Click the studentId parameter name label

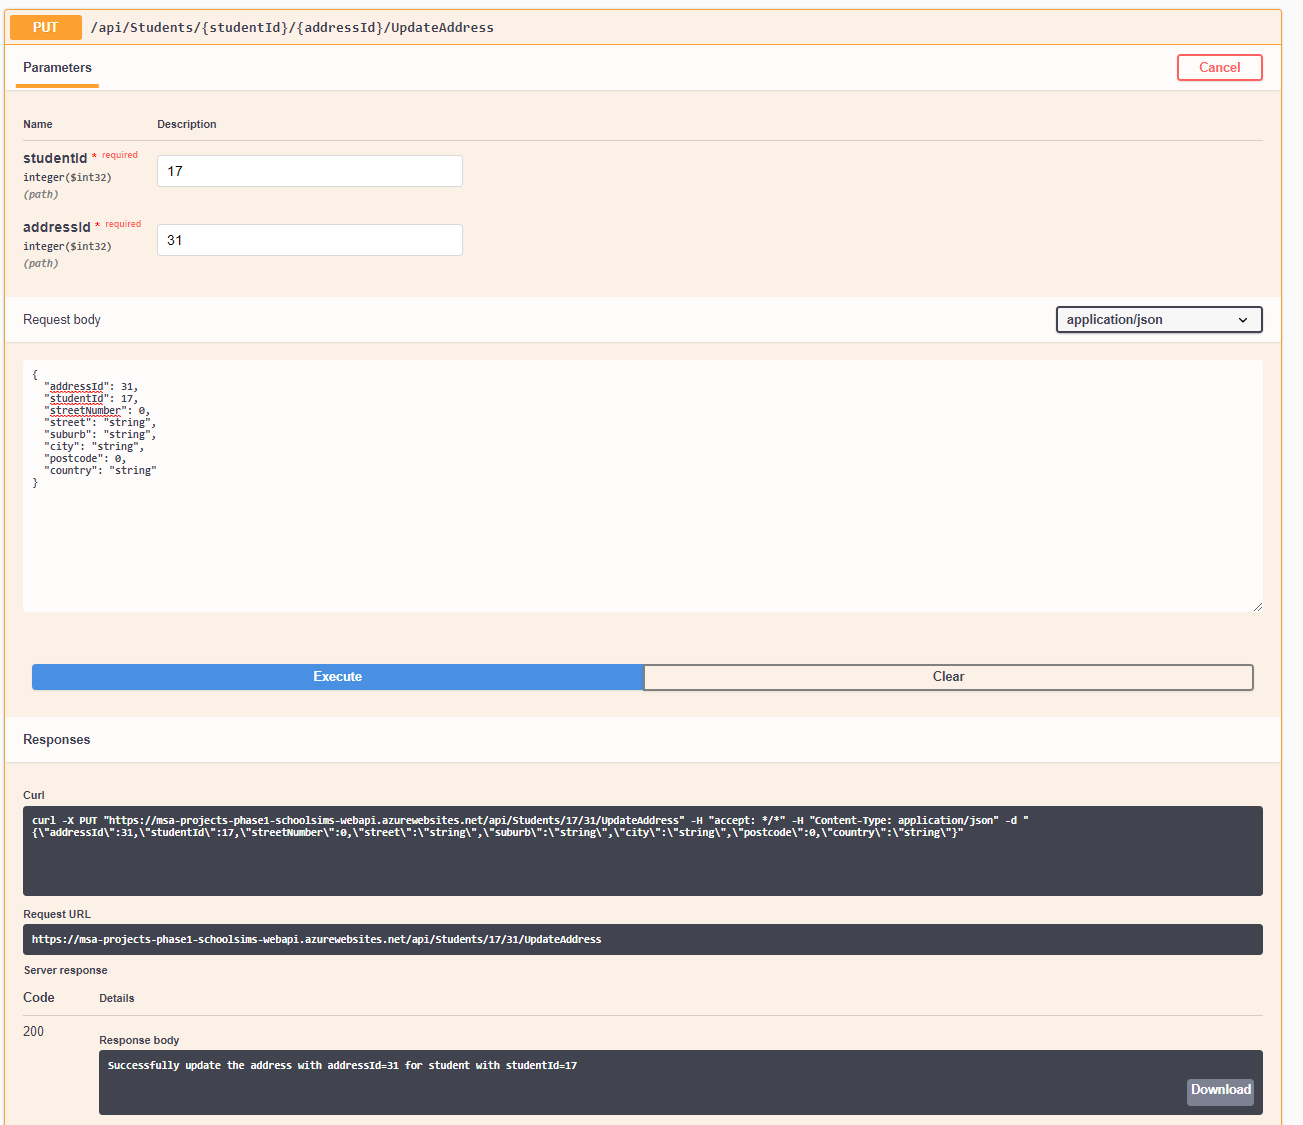(55, 158)
